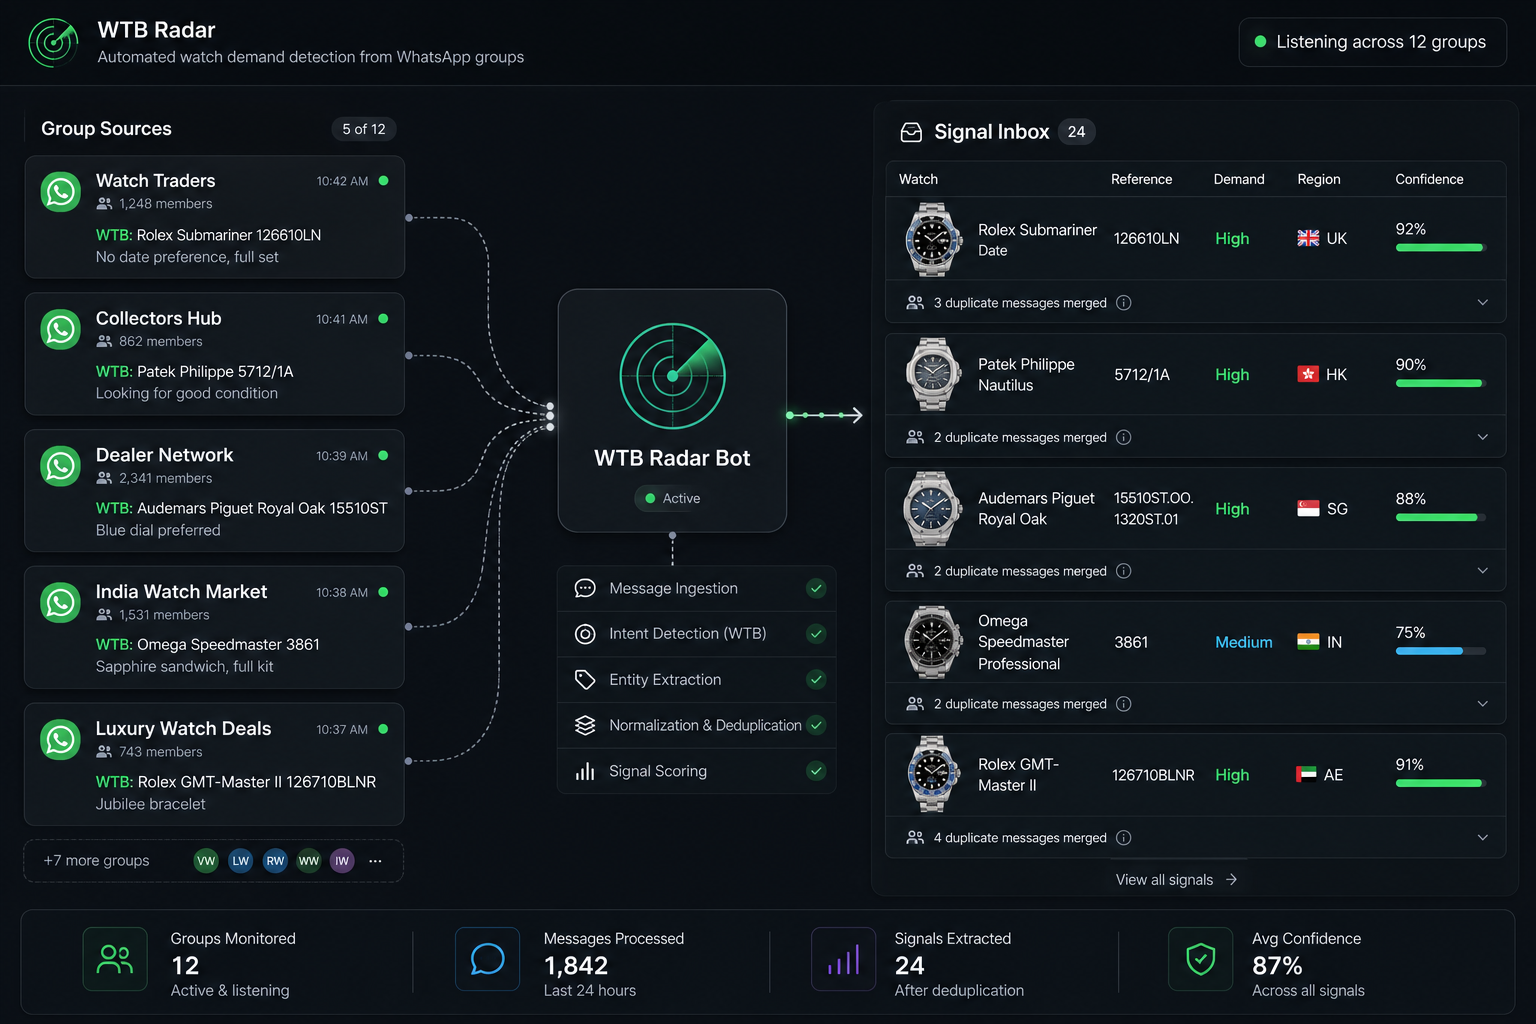Image resolution: width=1536 pixels, height=1024 pixels.
Task: Sort by the Demand column header
Action: tap(1239, 179)
